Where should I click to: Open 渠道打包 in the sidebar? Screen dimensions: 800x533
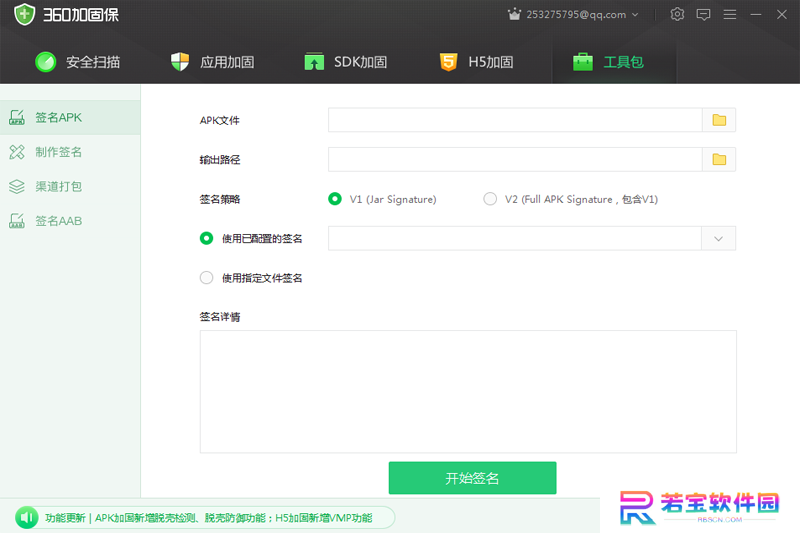click(70, 187)
